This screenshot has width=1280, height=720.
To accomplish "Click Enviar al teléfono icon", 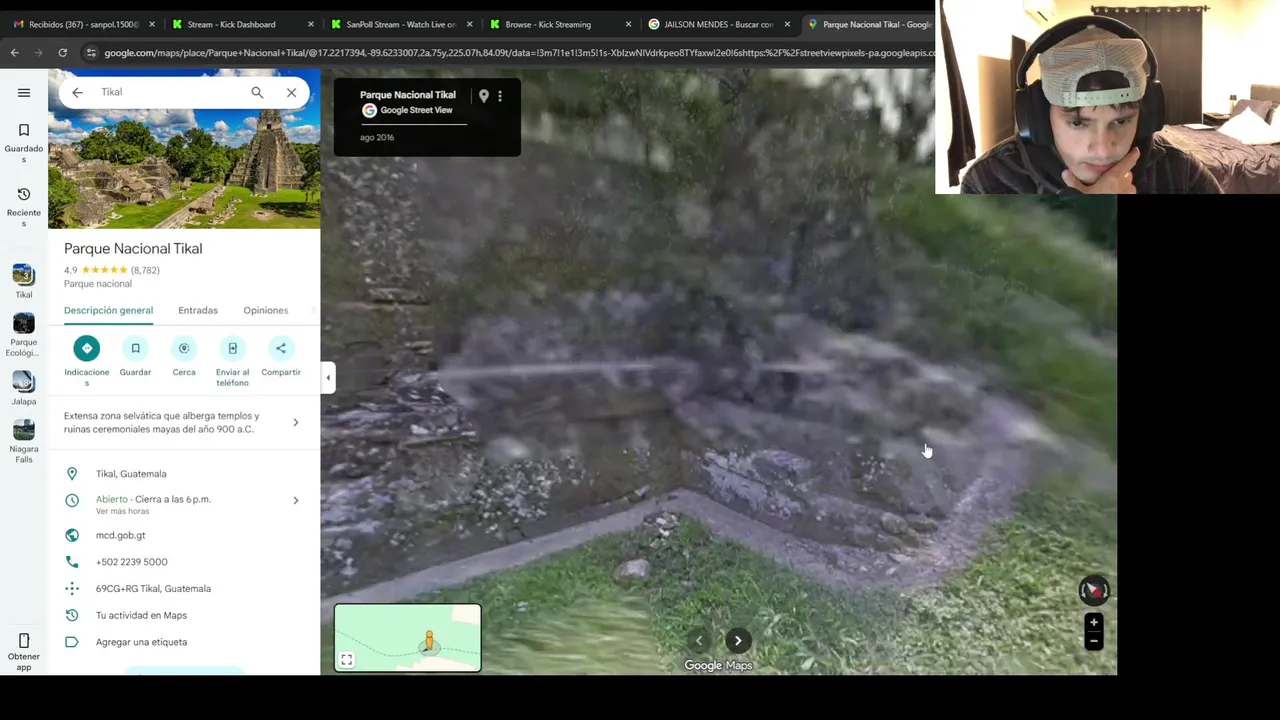I will pos(232,348).
